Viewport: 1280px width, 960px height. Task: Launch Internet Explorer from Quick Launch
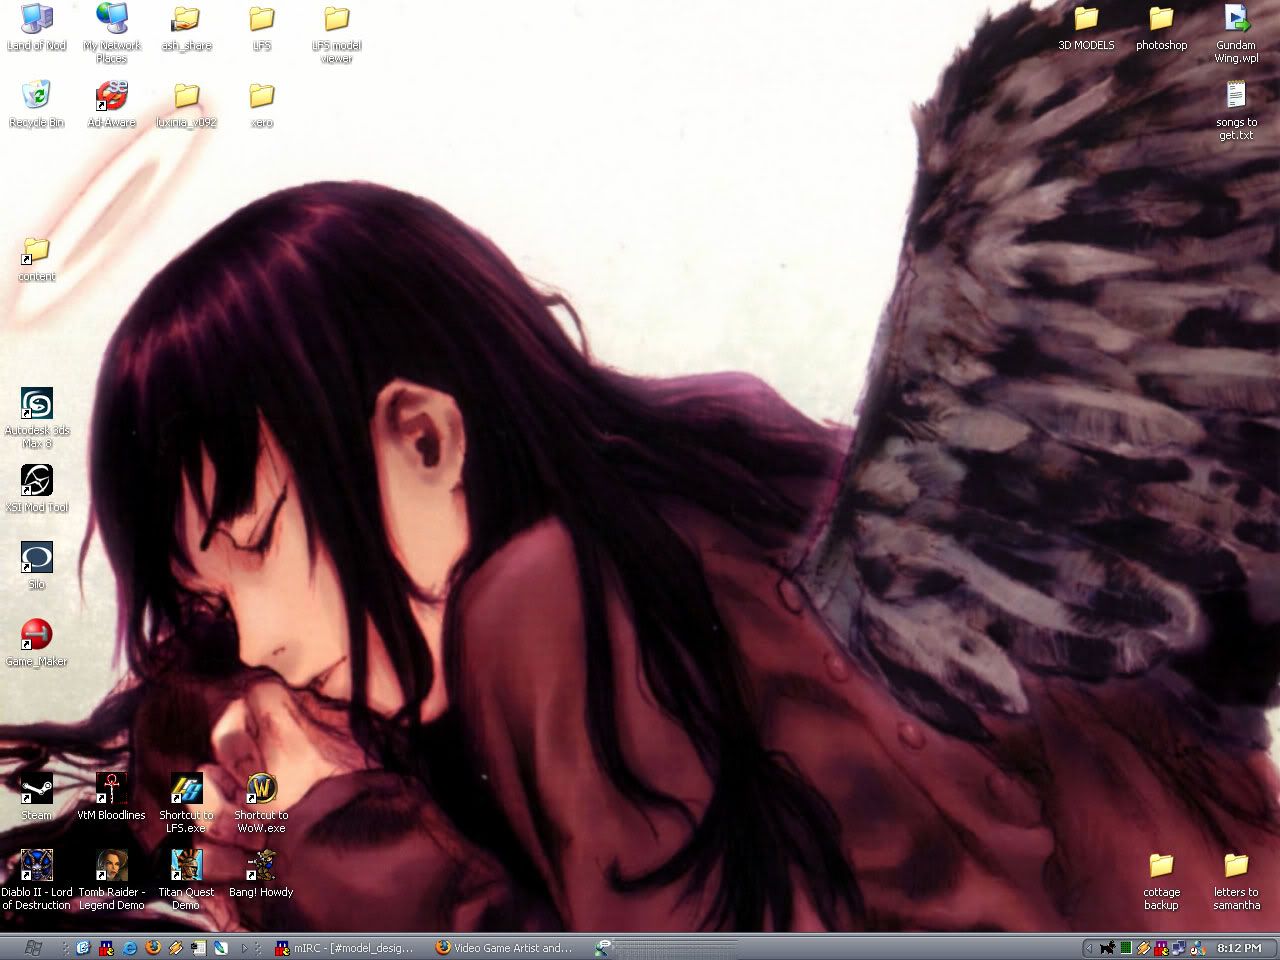coord(130,948)
